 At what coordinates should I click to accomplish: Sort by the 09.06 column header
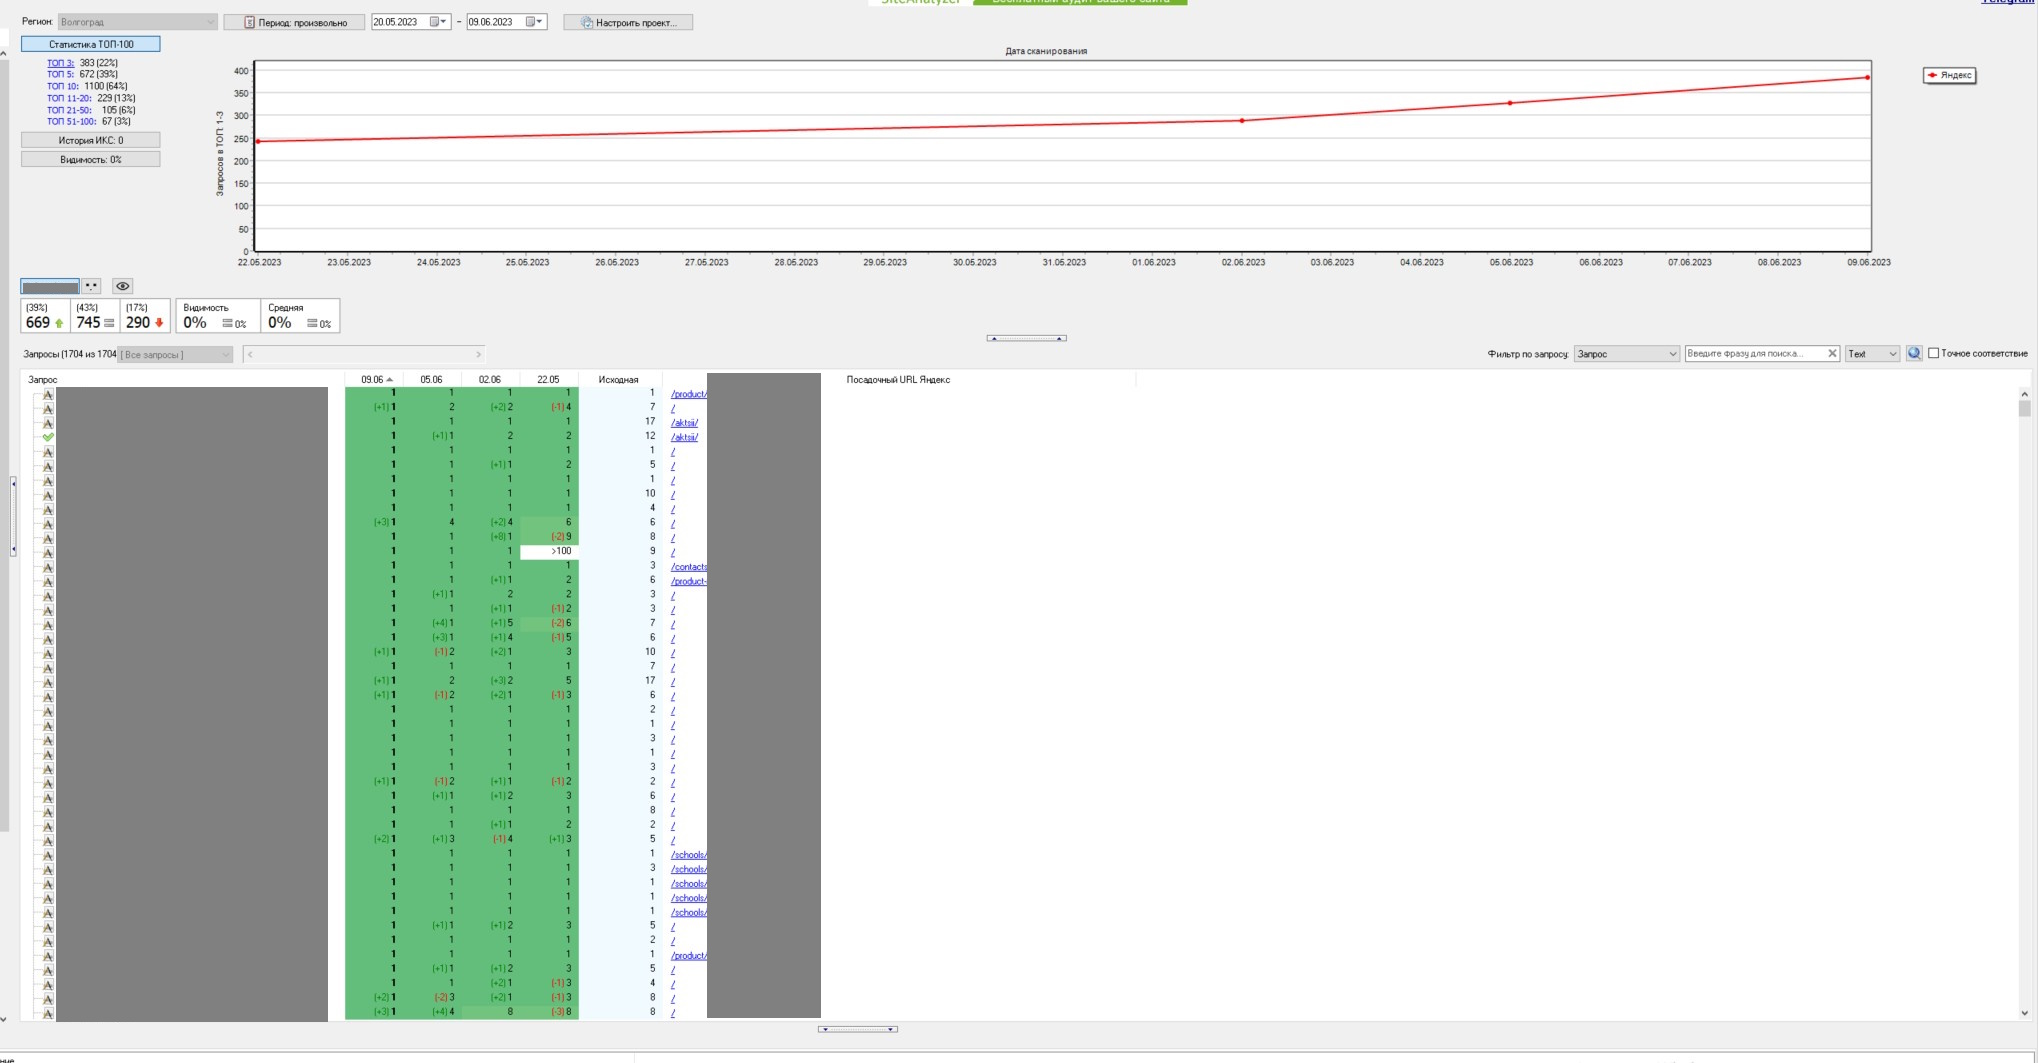click(x=373, y=380)
